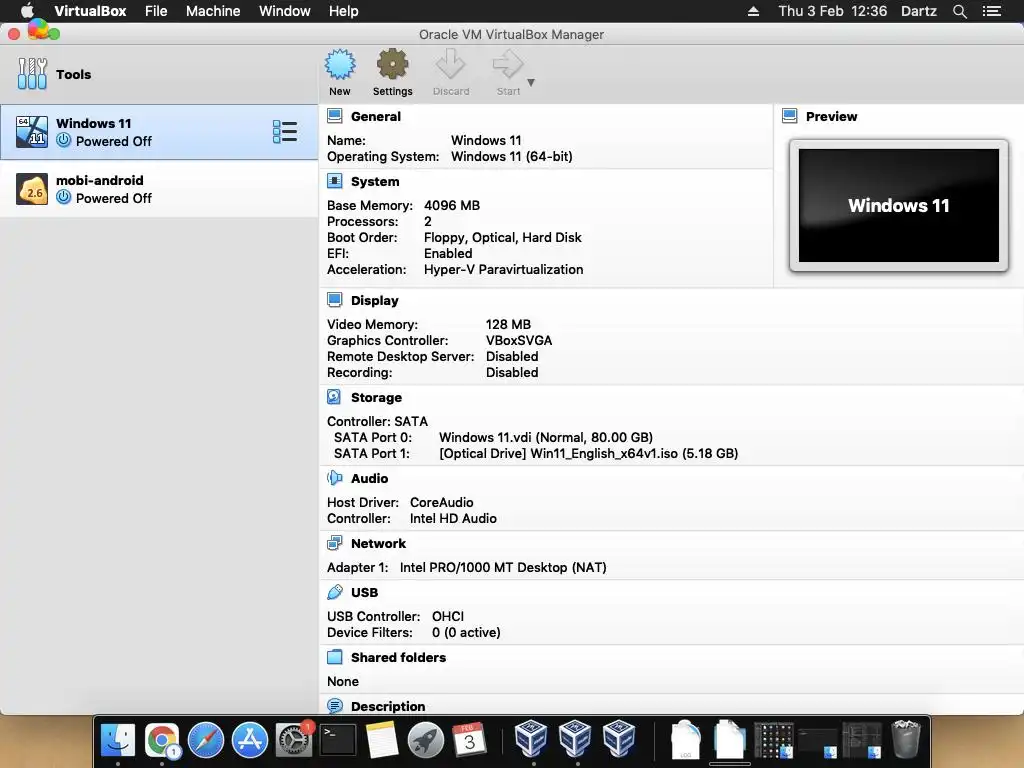Open the USB settings heading link
The image size is (1024, 768).
click(364, 592)
